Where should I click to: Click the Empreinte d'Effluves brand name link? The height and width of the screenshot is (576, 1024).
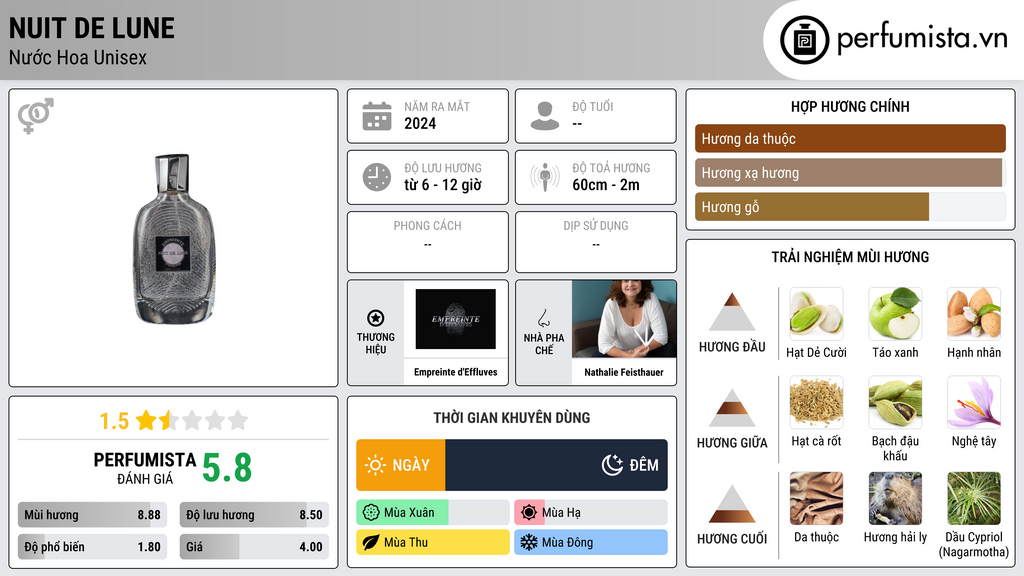[x=456, y=372]
